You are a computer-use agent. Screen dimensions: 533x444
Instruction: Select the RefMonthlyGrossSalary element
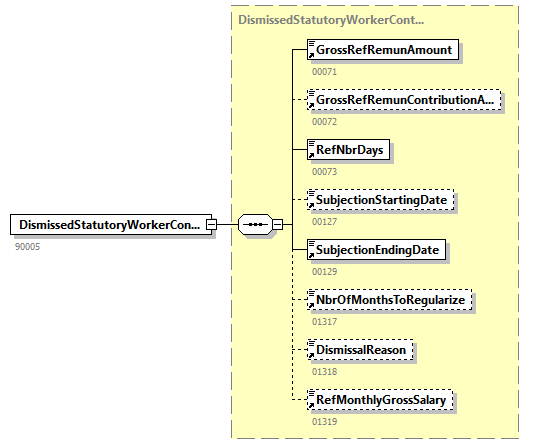(380, 399)
